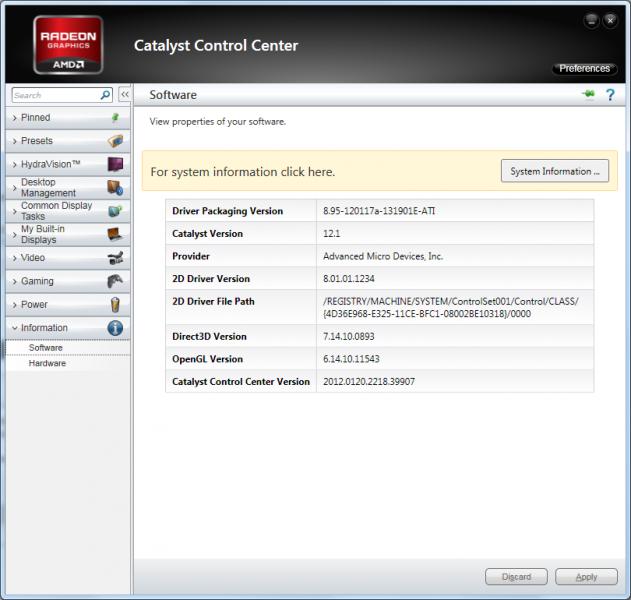Screen dimensions: 631x600
Task: Click the Desktop Management icon
Action: [115, 188]
